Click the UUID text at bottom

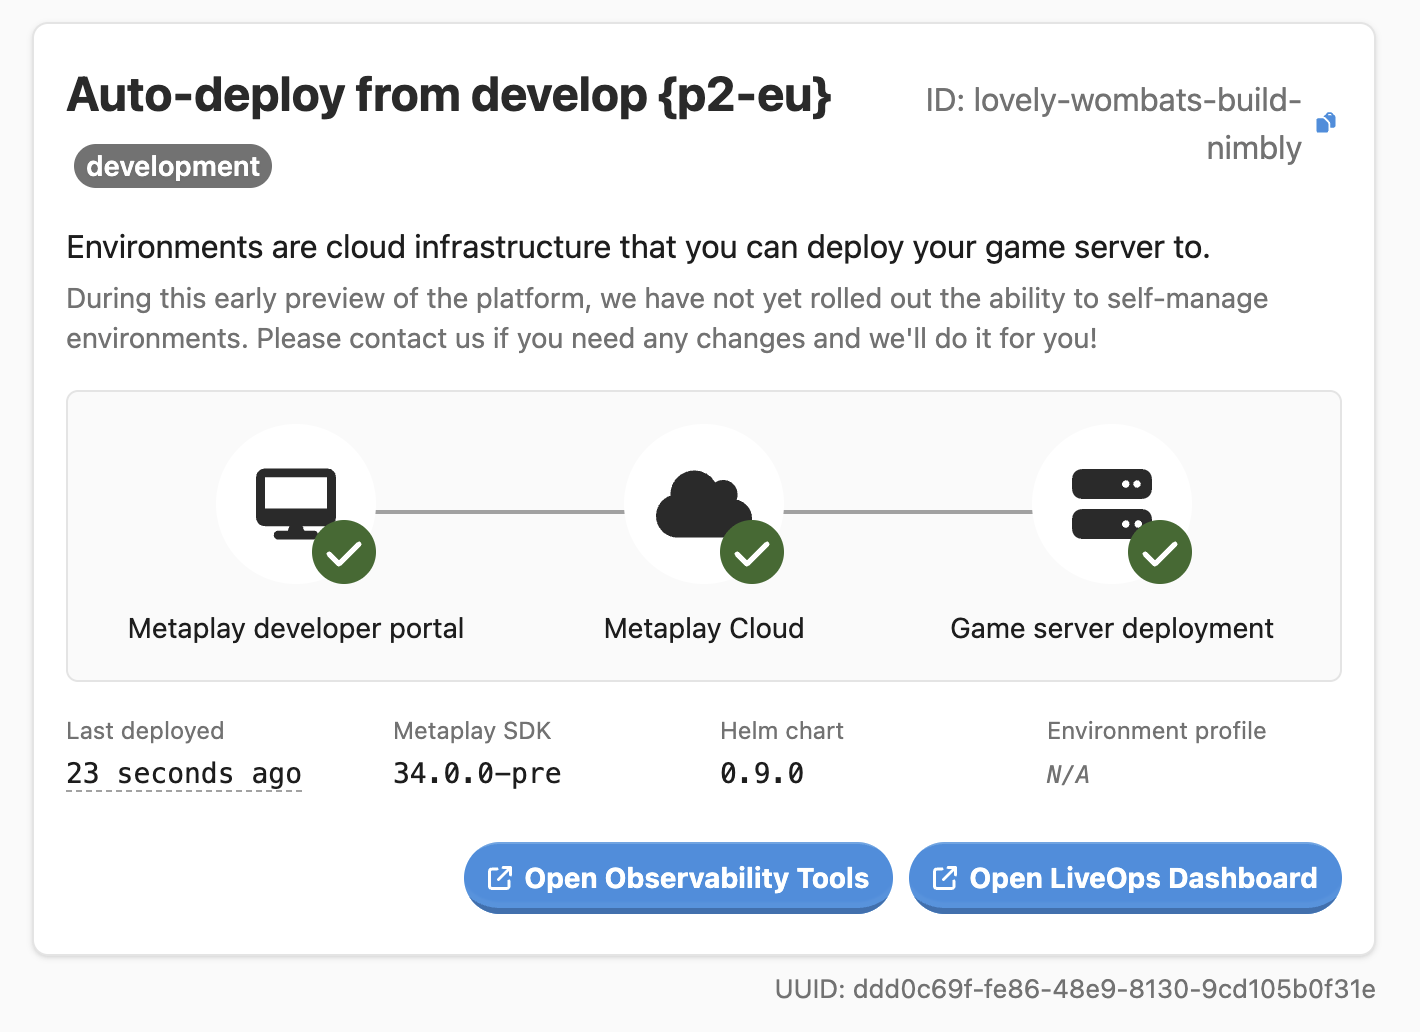pyautogui.click(x=1075, y=989)
